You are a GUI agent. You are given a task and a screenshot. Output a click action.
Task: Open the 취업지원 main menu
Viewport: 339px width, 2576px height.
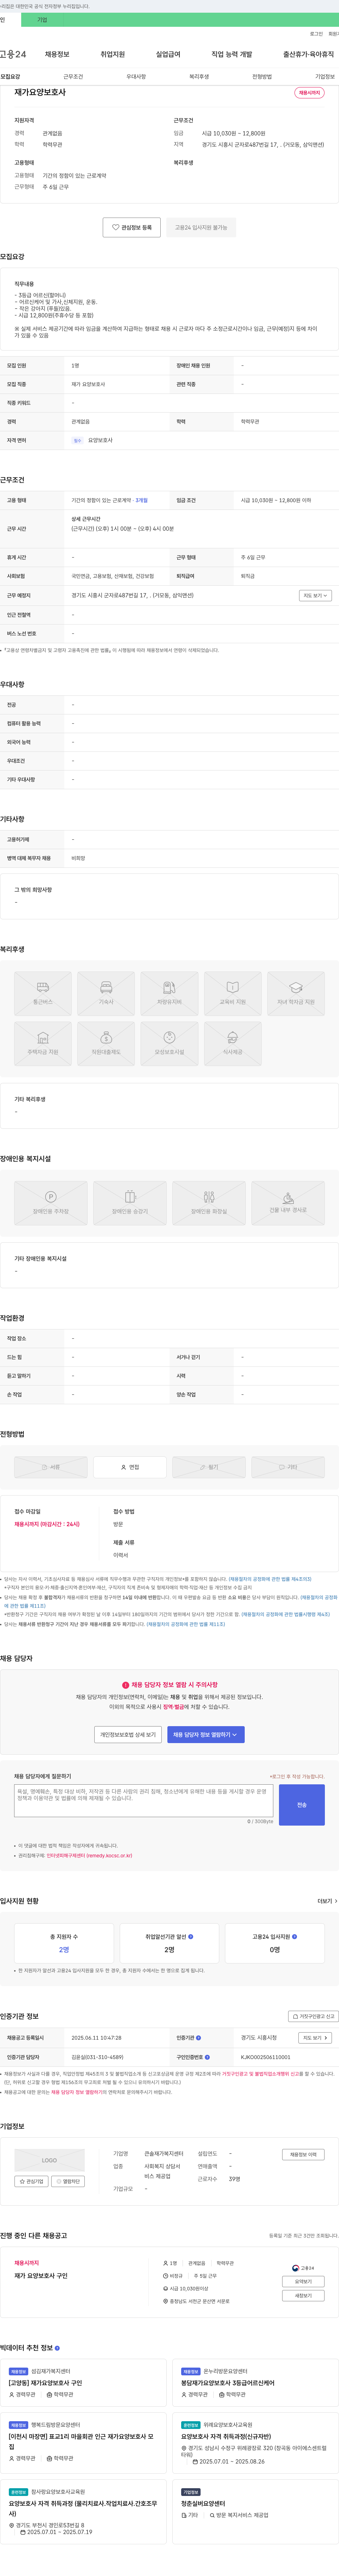[x=113, y=54]
